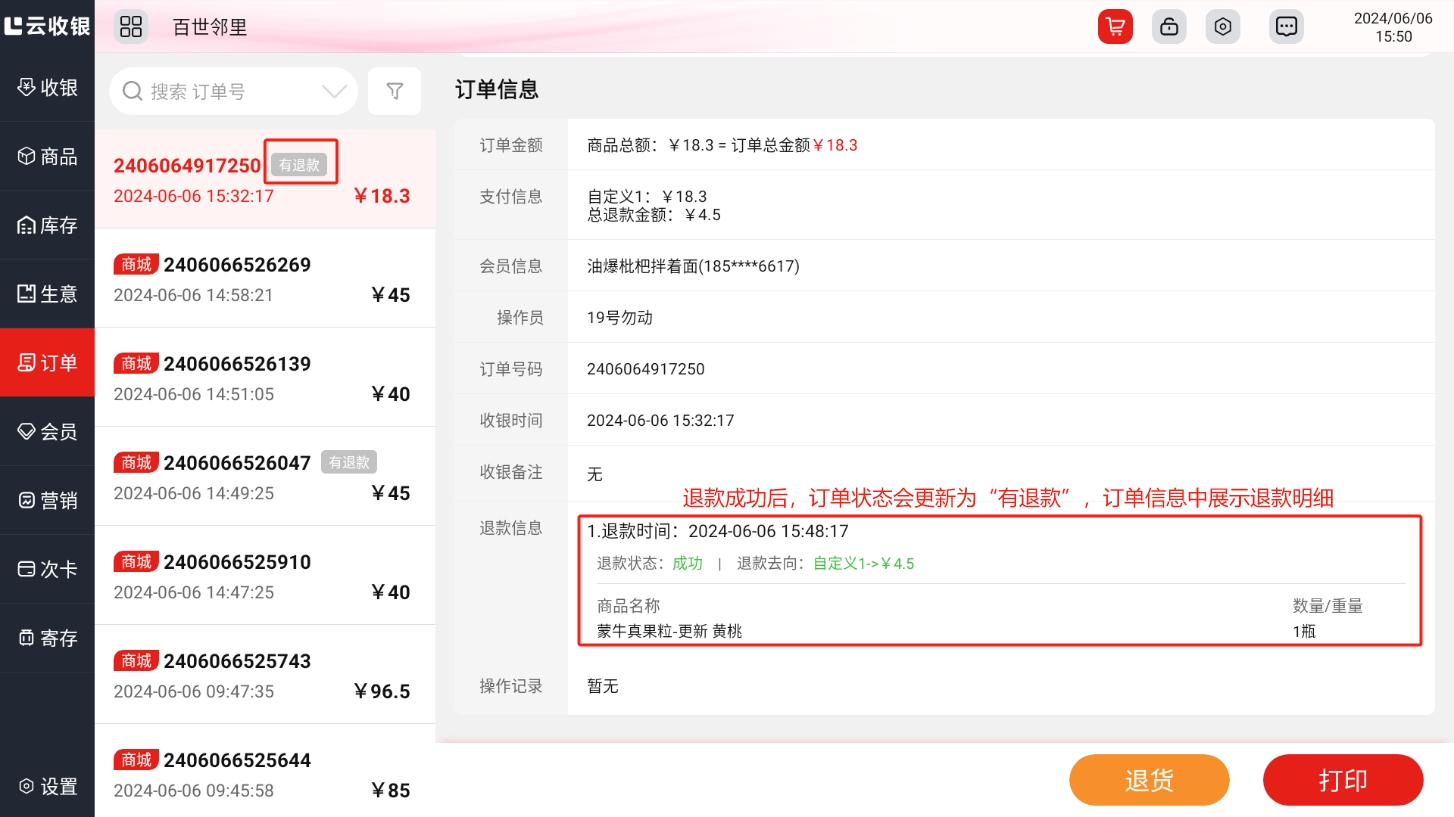Open 设置 at the sidebar bottom
Screen dimensions: 1454x817
tap(47, 787)
